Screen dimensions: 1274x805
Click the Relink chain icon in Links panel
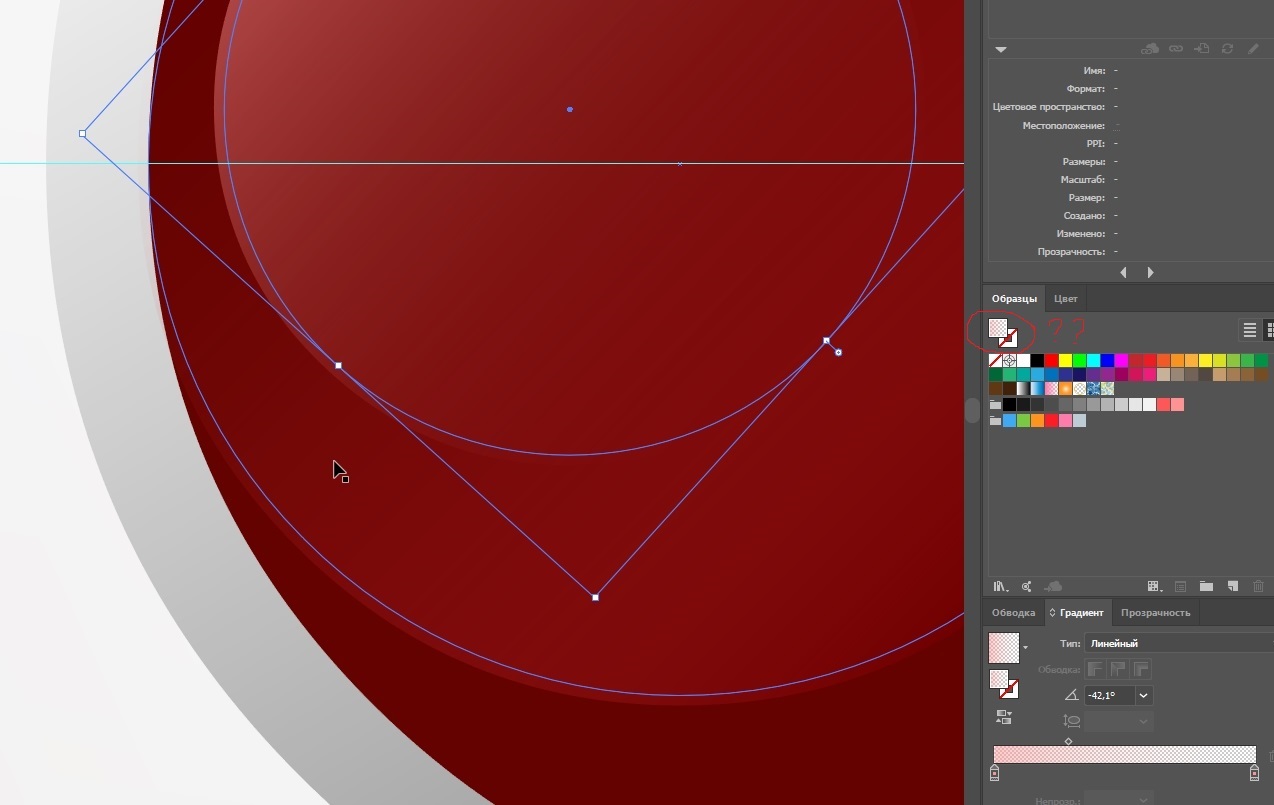[x=1176, y=48]
